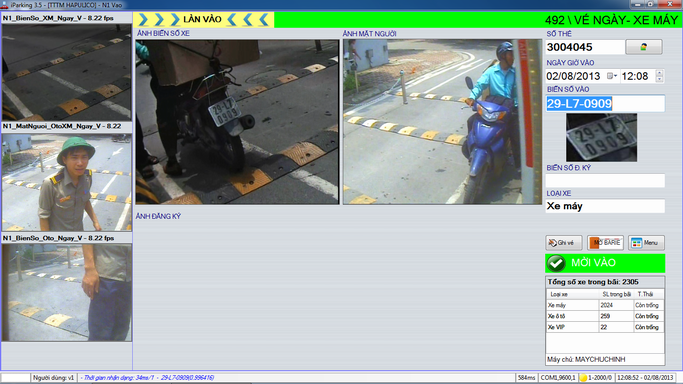The image size is (683, 384).
Task: Click the left-pointing arrows after LÀN VÀO
Action: 248,19
